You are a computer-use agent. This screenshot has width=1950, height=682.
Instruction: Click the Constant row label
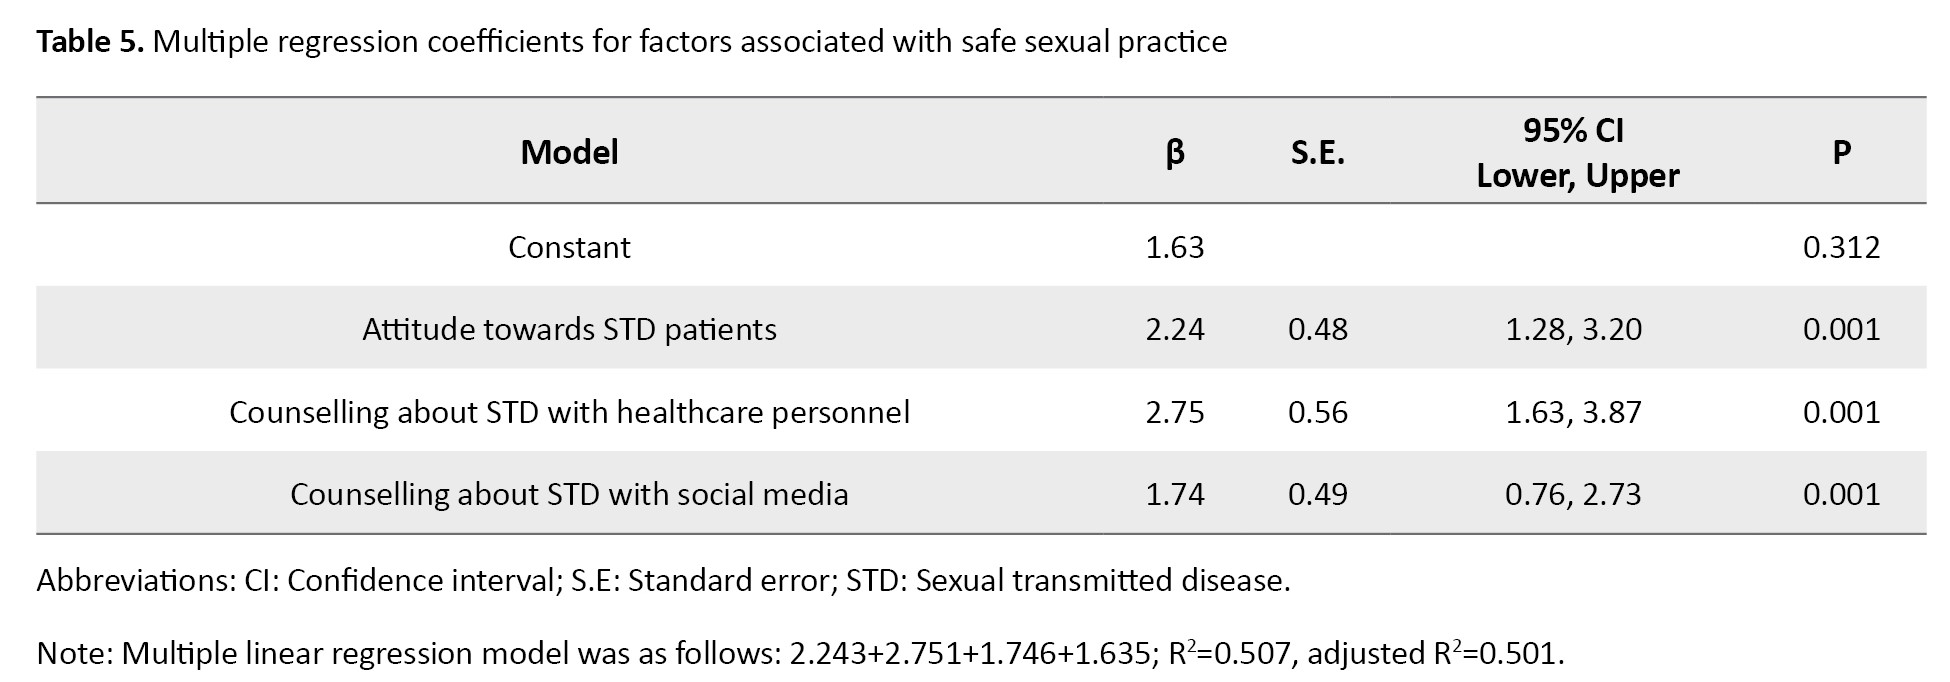569,247
